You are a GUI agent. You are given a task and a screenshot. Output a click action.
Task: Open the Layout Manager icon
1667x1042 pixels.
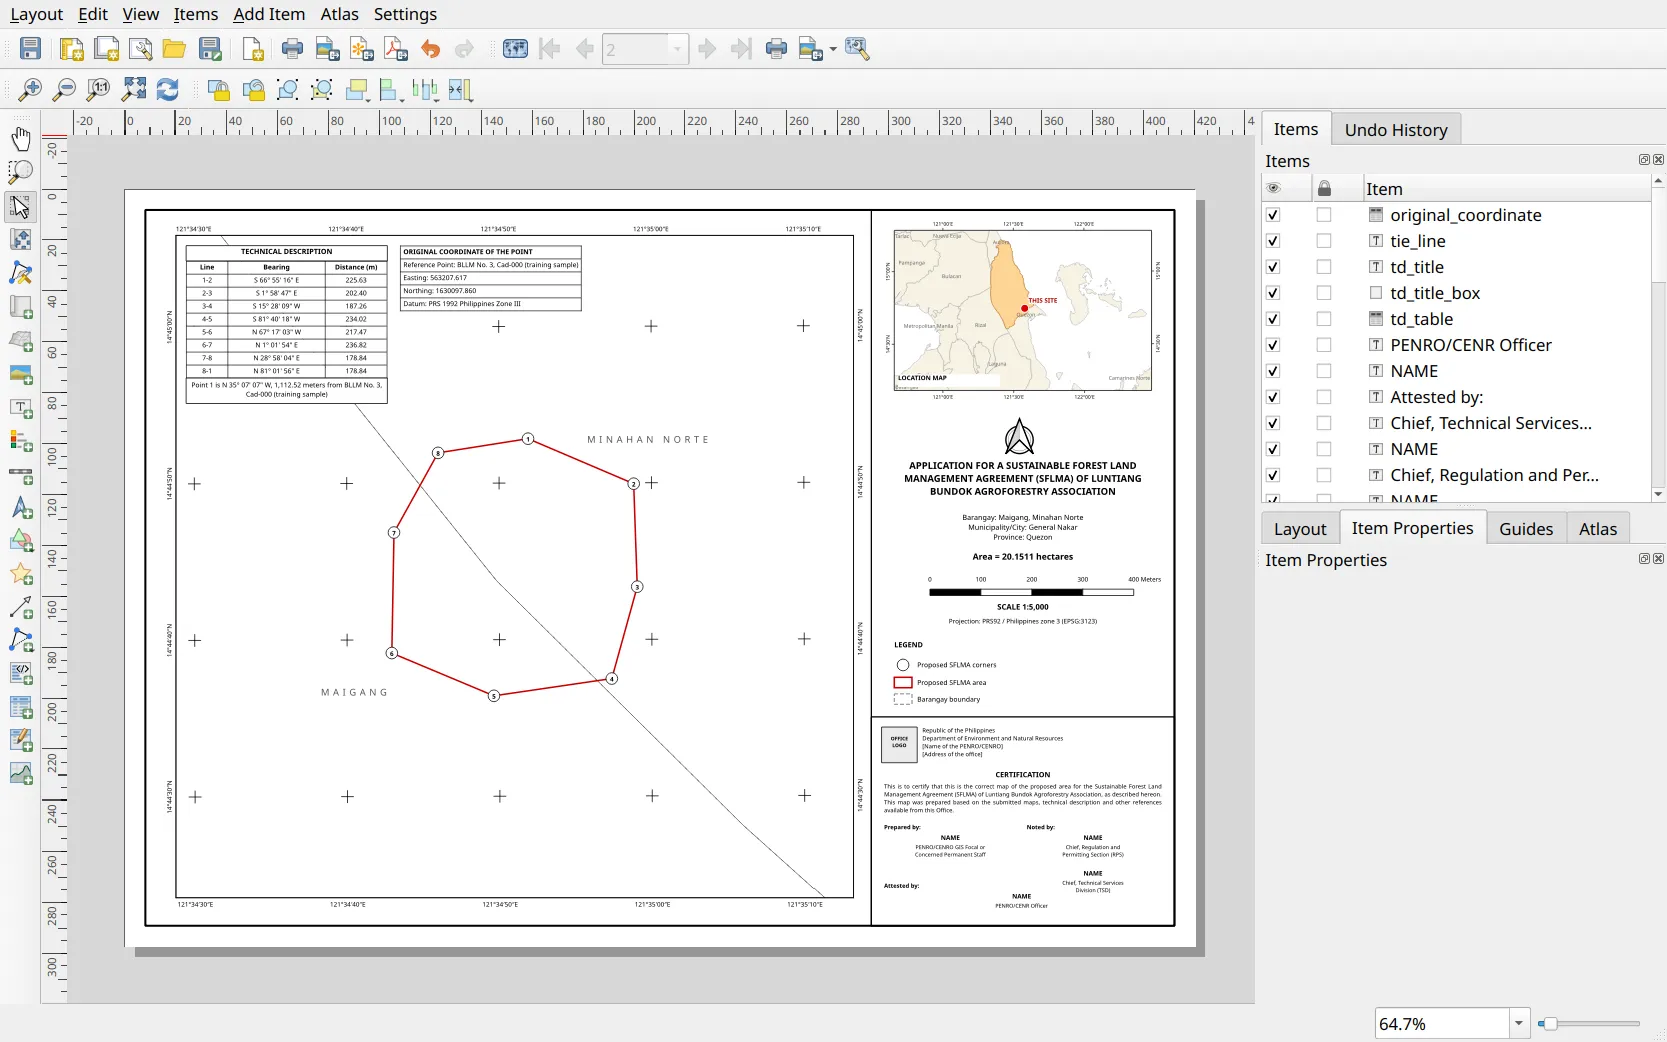pyautogui.click(x=141, y=49)
